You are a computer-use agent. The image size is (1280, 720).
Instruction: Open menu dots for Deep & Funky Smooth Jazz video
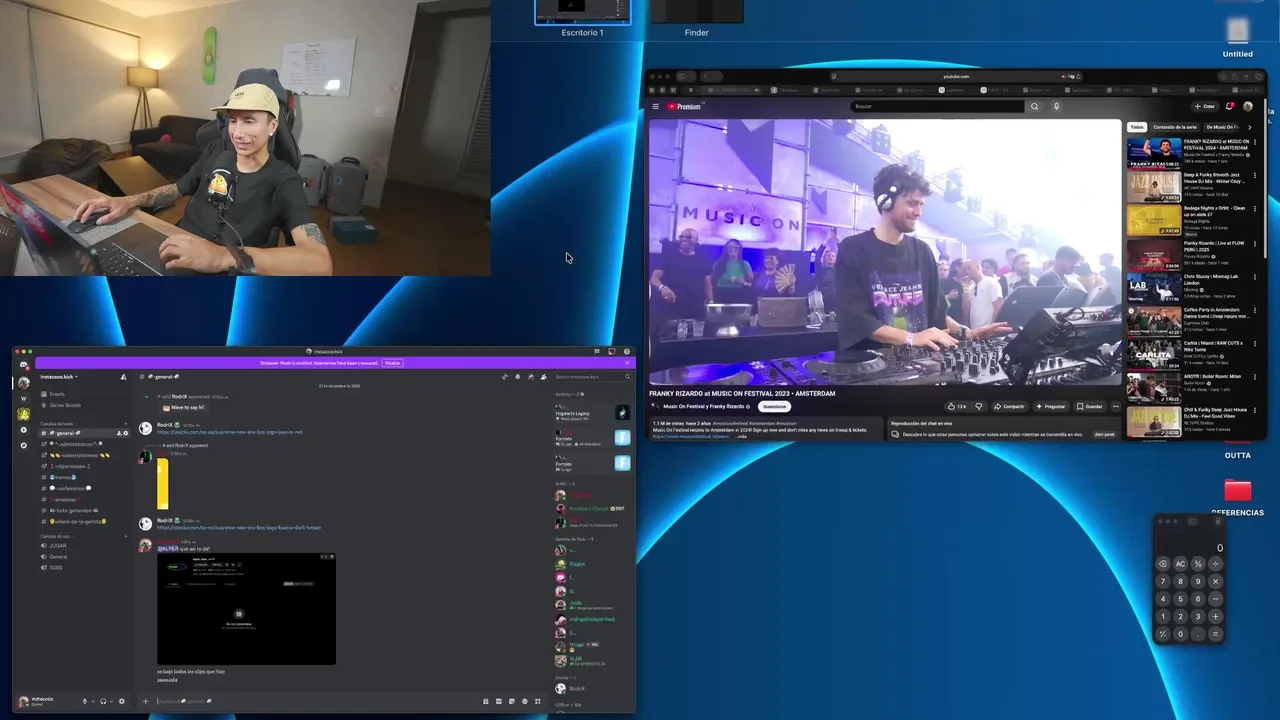coord(1255,175)
